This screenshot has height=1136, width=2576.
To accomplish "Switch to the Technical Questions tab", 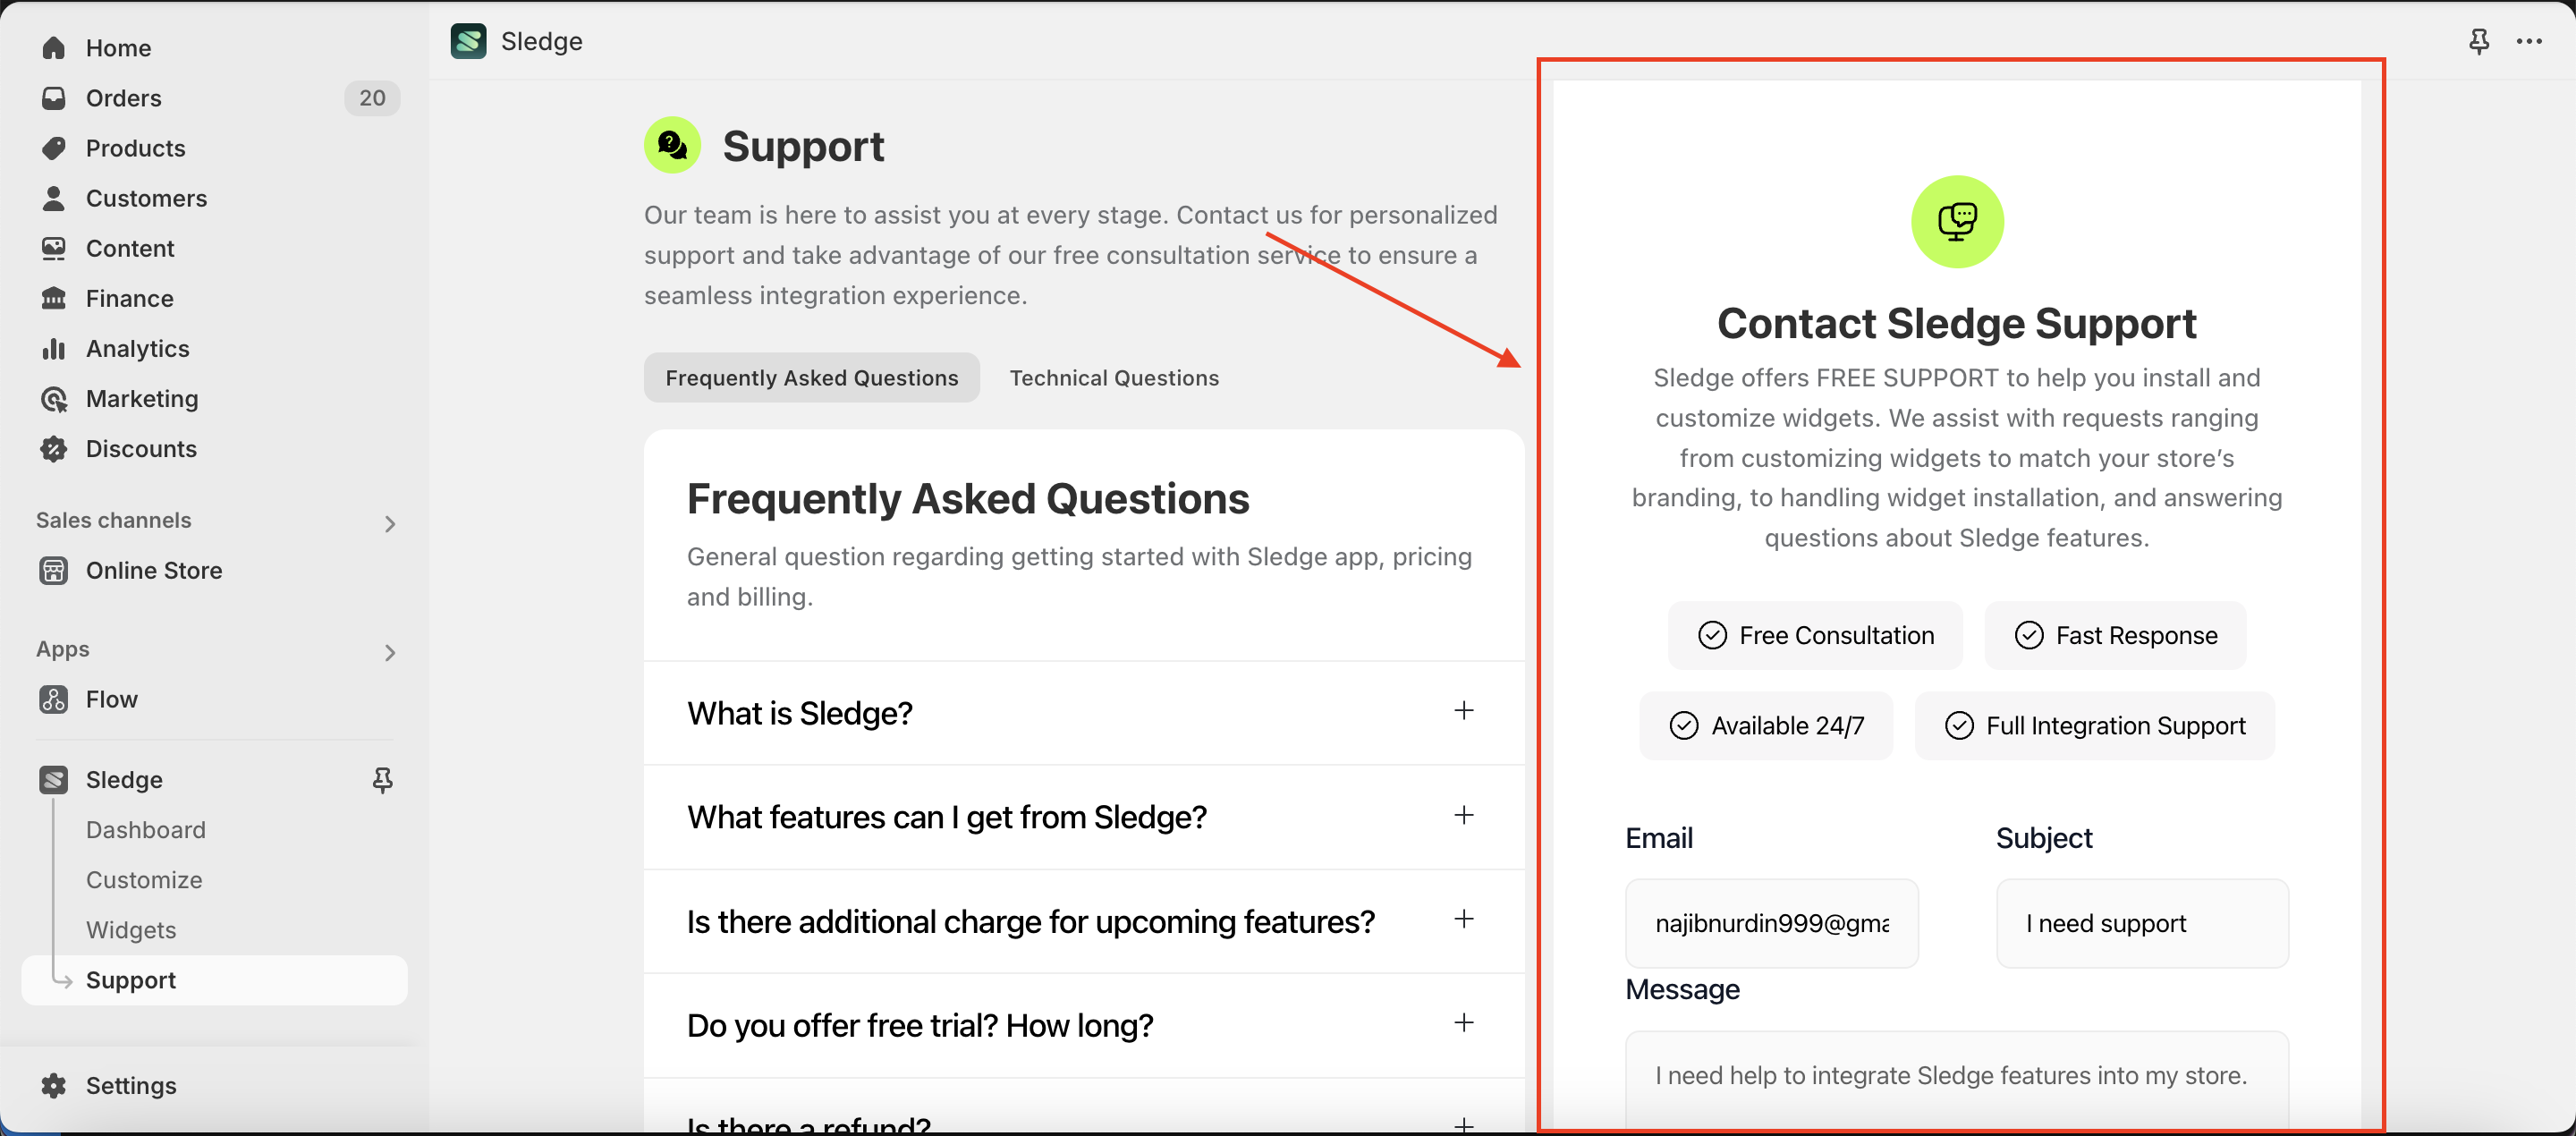I will pos(1114,378).
